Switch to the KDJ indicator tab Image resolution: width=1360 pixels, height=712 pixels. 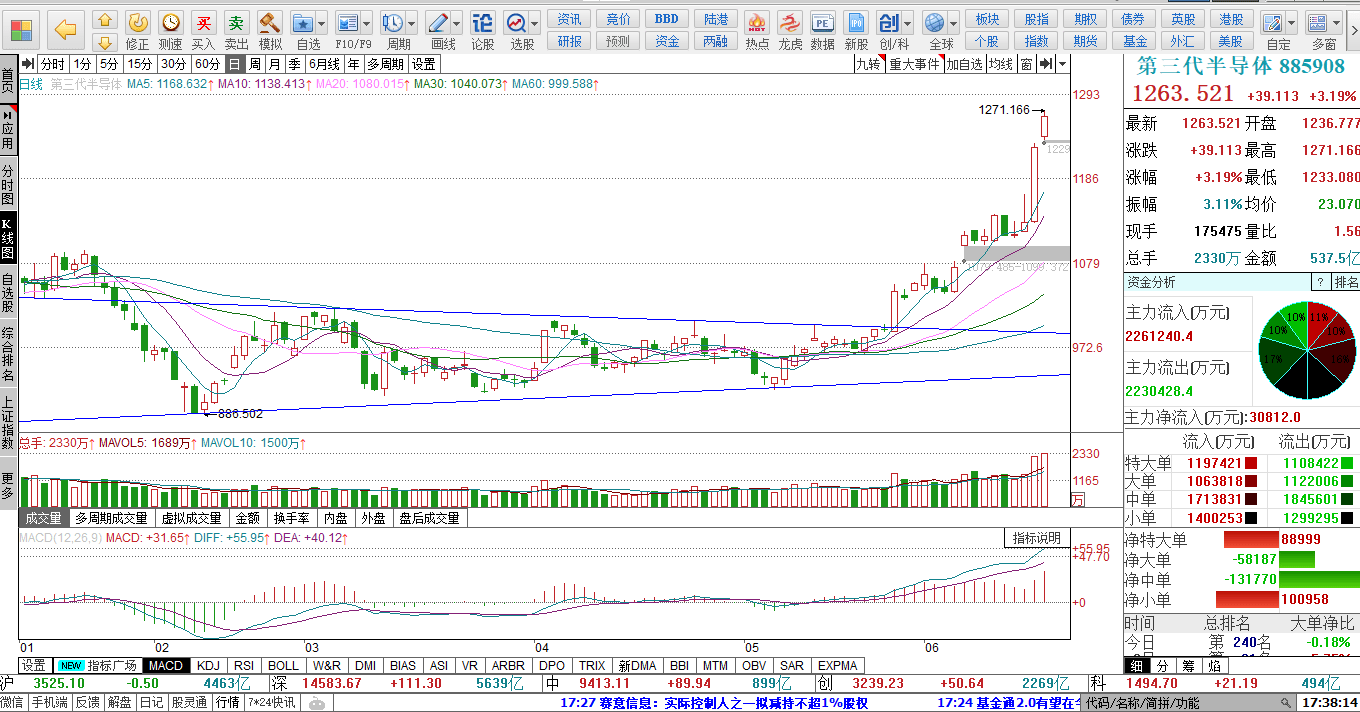point(208,665)
